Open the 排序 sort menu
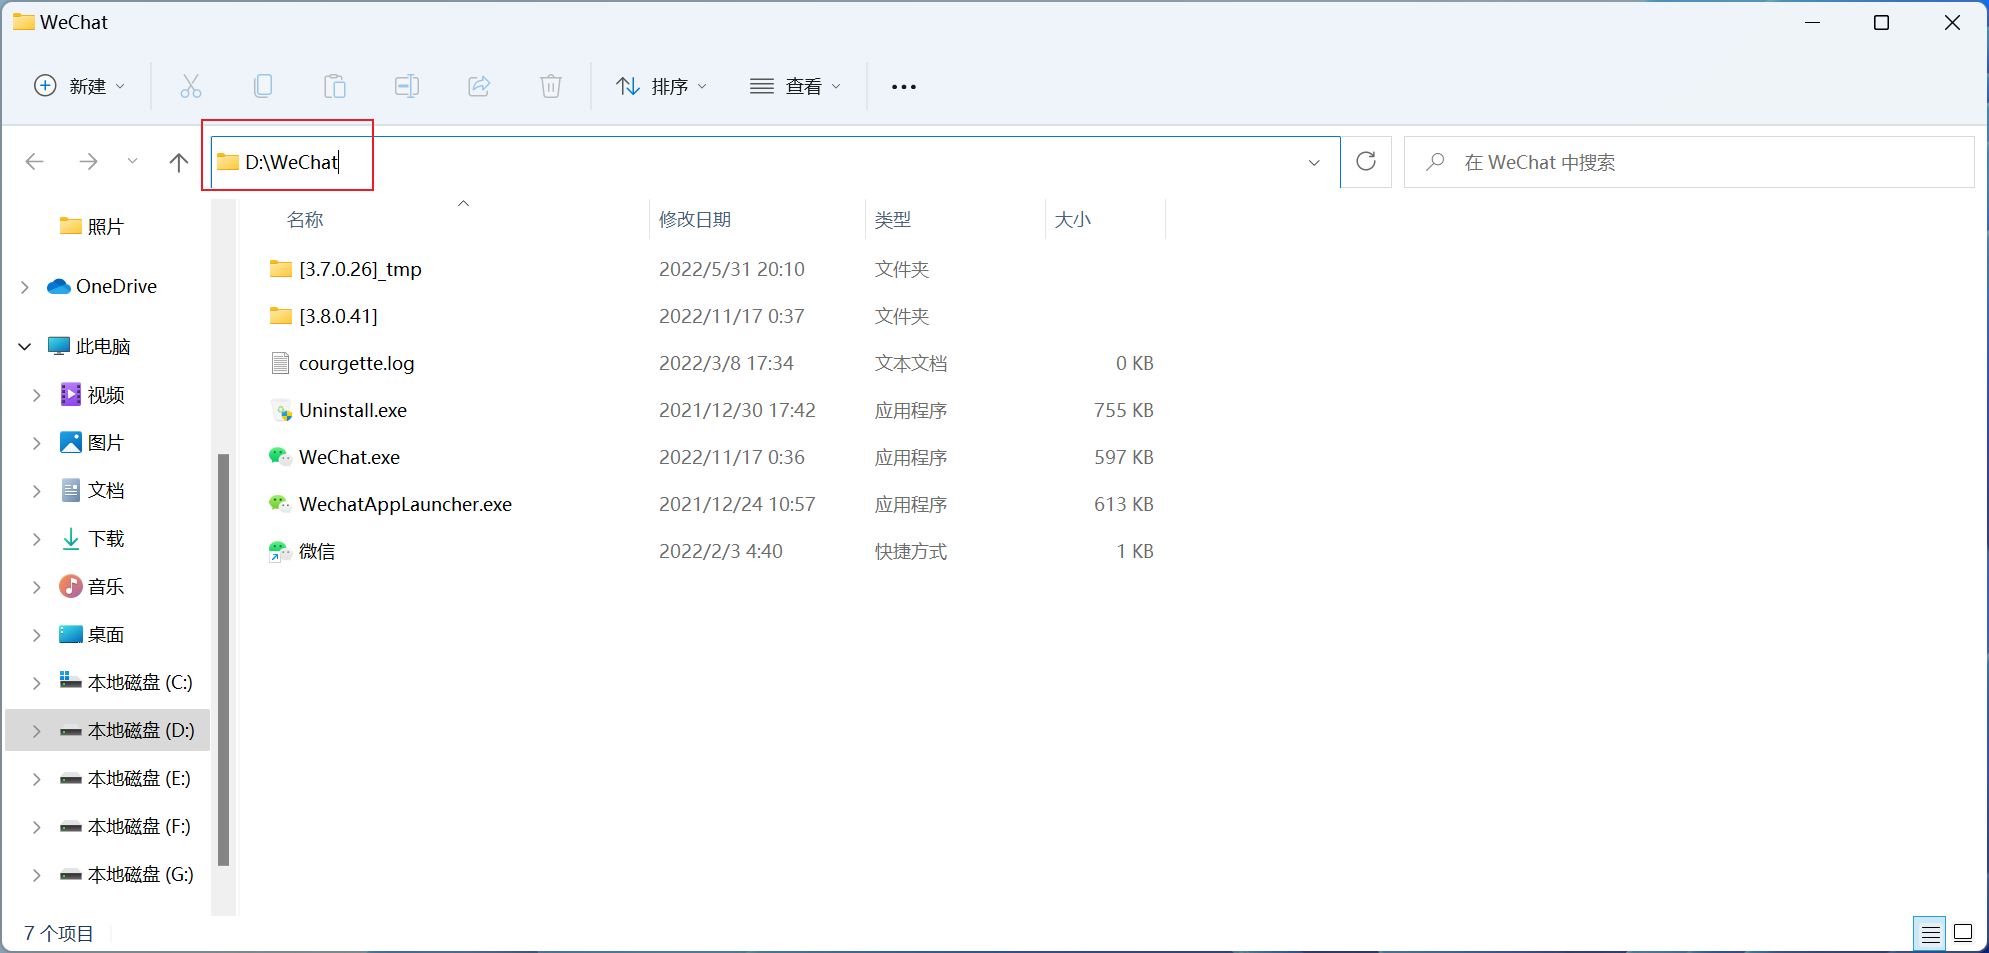This screenshot has width=1989, height=953. [661, 86]
